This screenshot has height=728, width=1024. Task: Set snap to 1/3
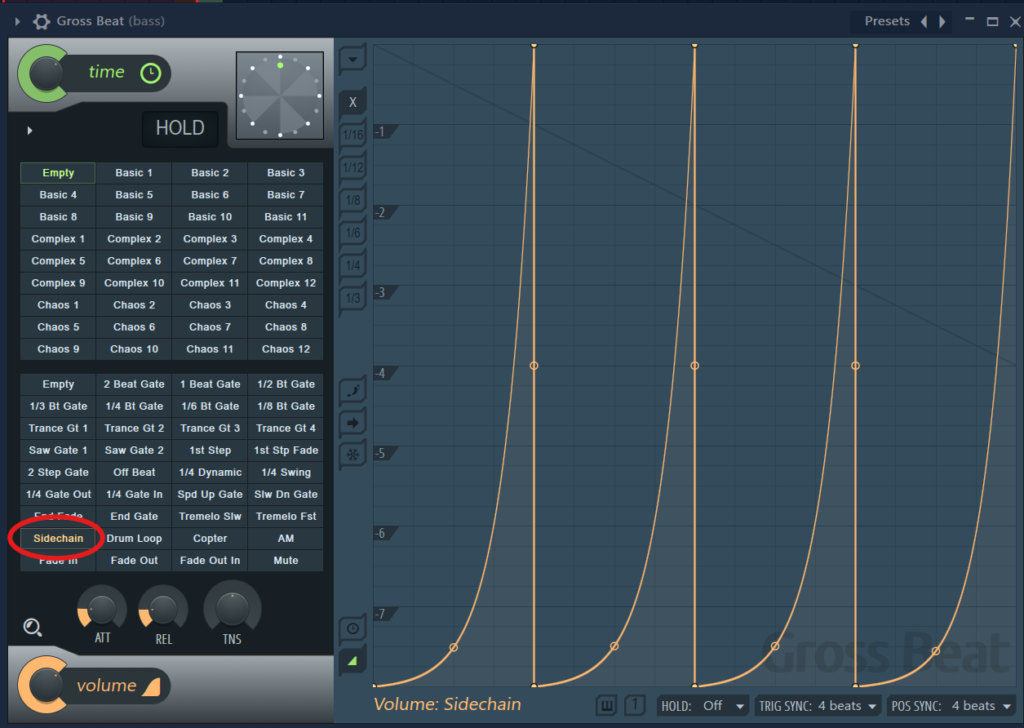(x=353, y=298)
